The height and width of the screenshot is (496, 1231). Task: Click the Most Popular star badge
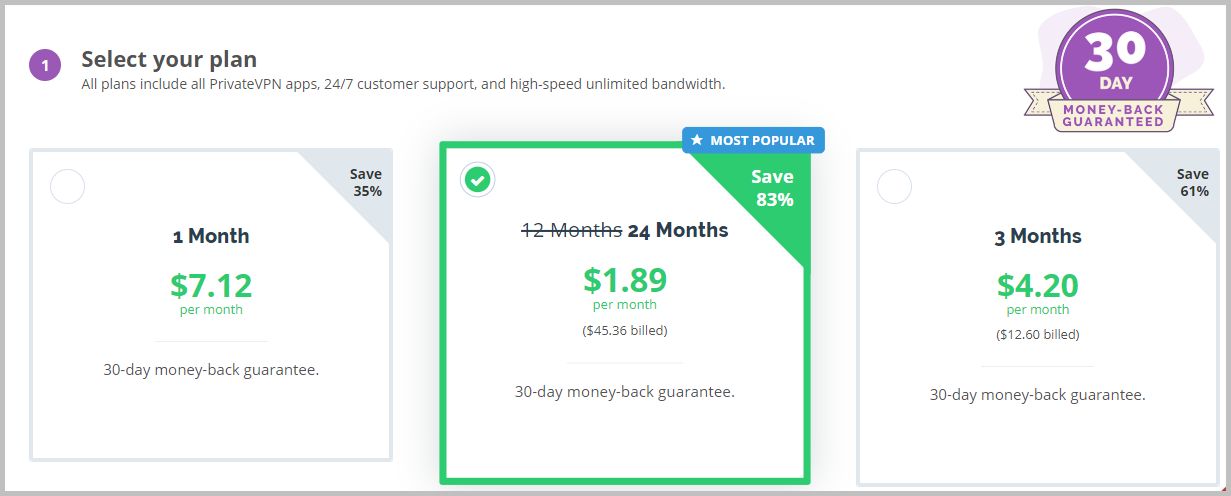(x=754, y=140)
